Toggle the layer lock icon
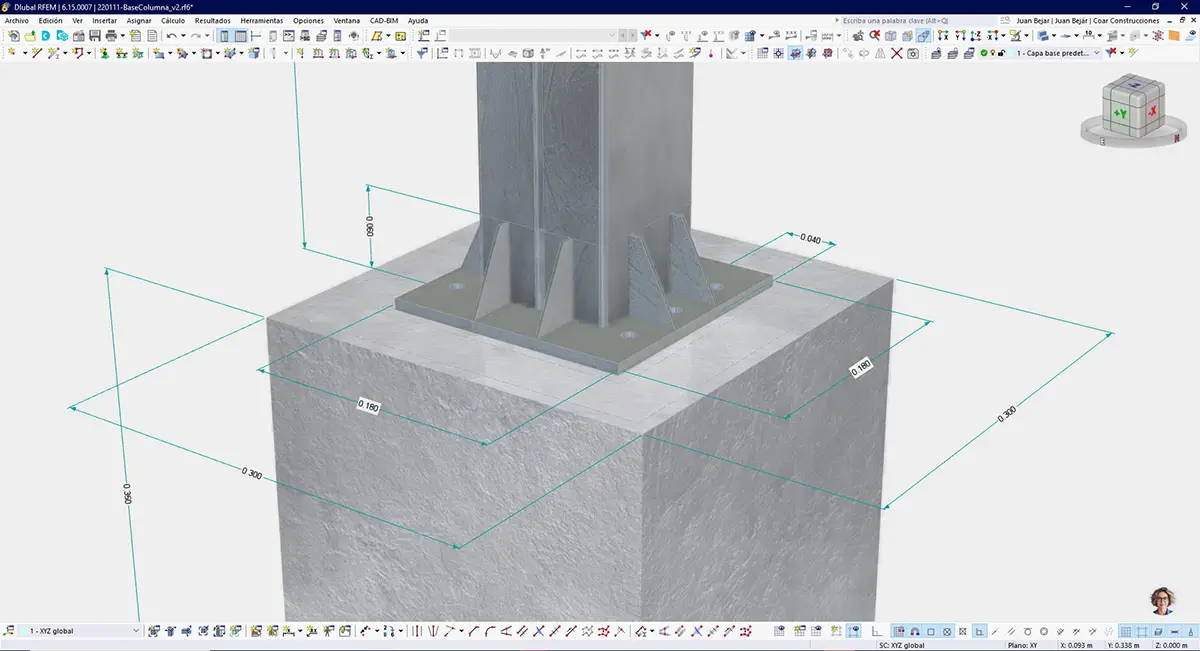The image size is (1200, 651). pos(1001,53)
